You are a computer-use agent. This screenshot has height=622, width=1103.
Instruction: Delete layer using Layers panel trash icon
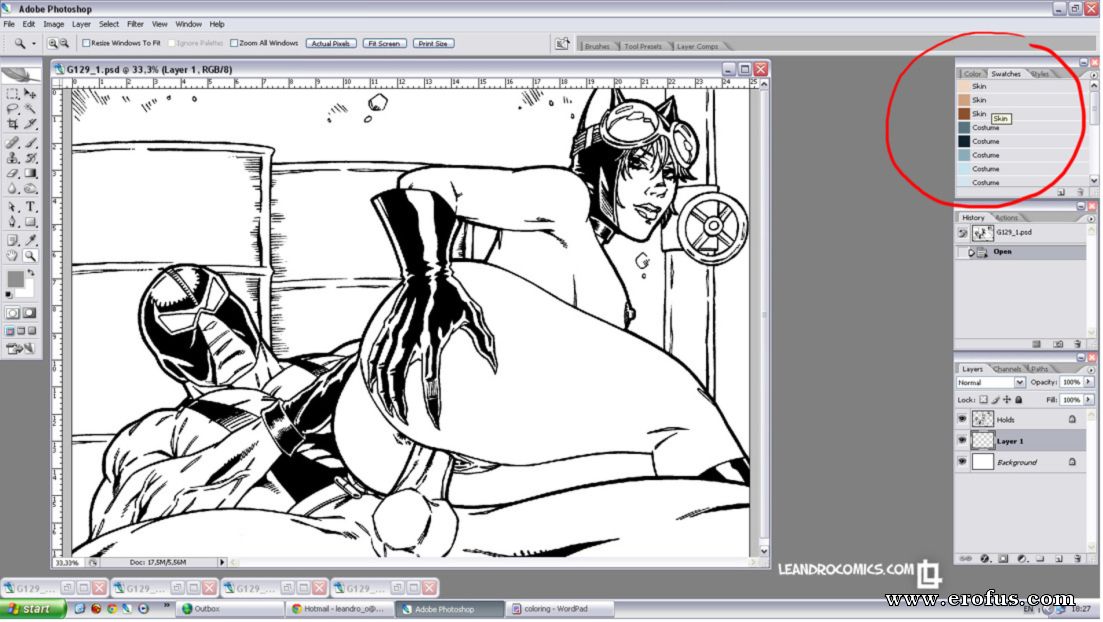pos(1077,559)
